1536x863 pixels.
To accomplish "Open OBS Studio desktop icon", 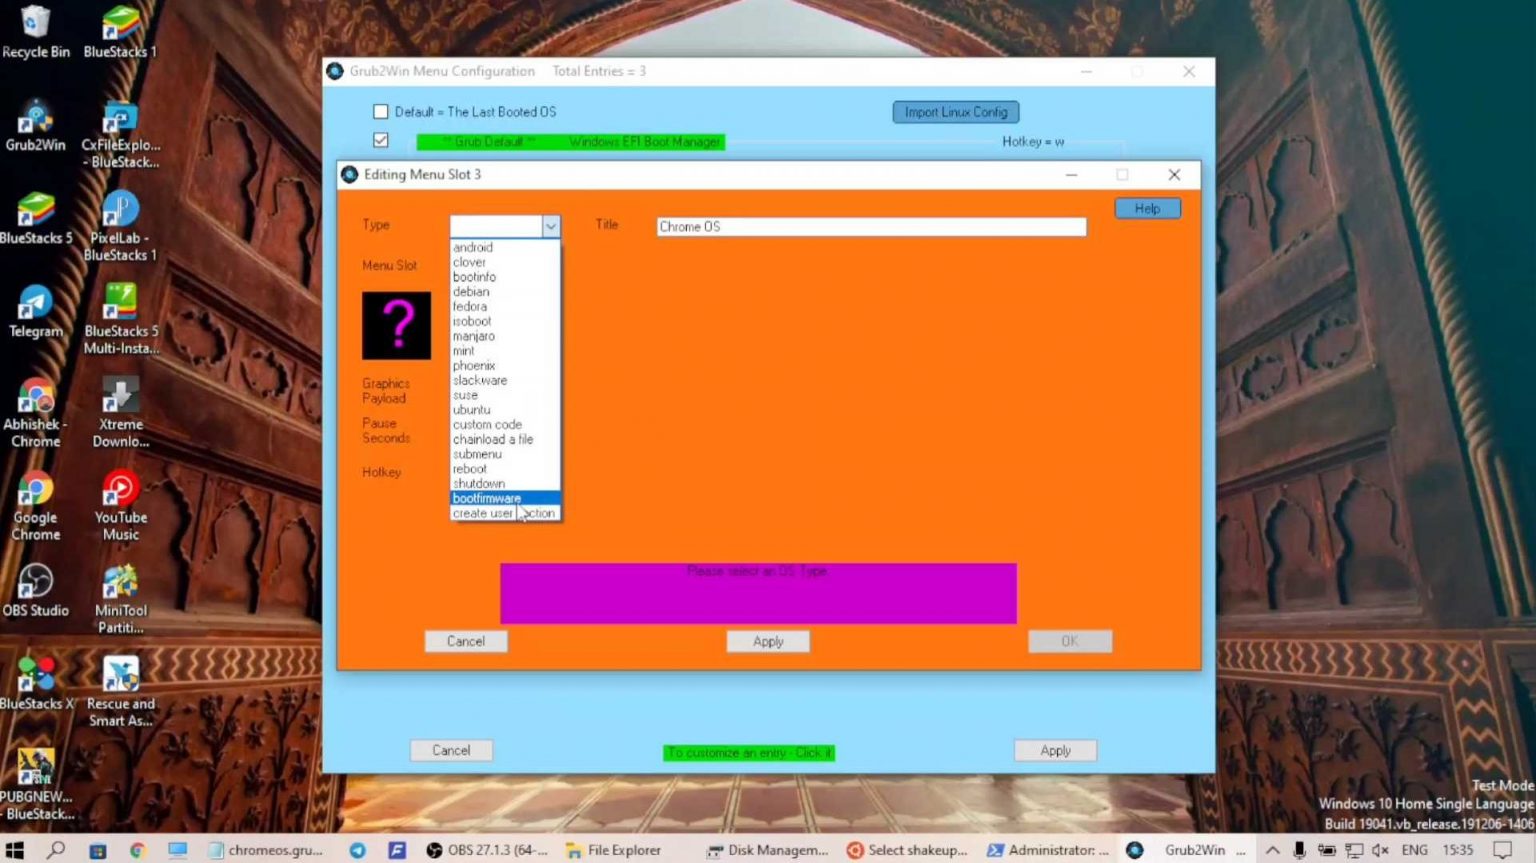I will point(35,588).
